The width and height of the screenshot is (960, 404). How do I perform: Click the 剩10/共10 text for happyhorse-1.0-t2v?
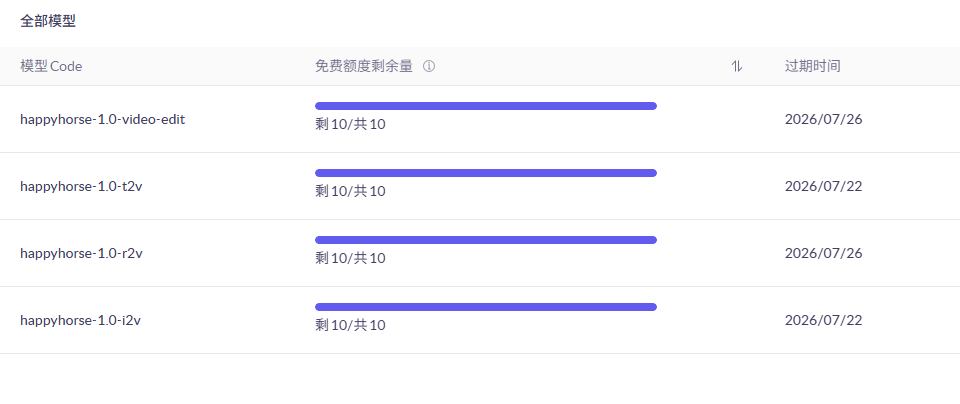(350, 191)
